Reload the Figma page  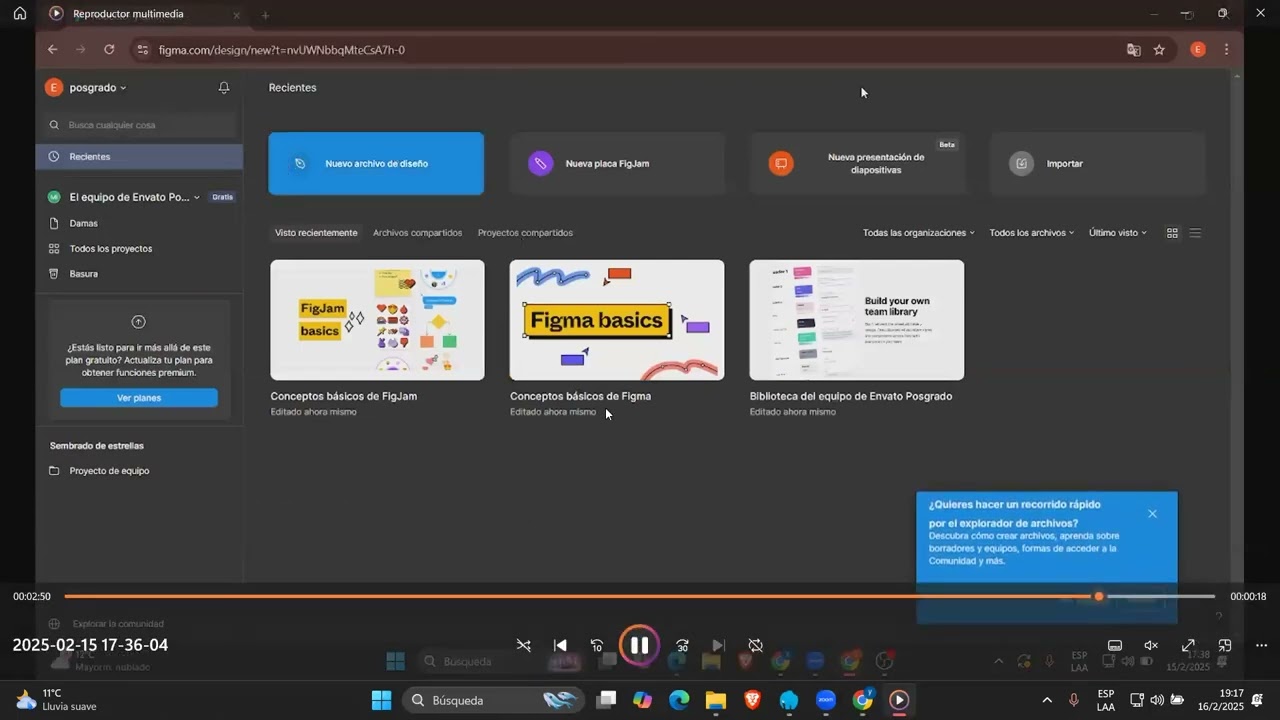click(x=109, y=49)
